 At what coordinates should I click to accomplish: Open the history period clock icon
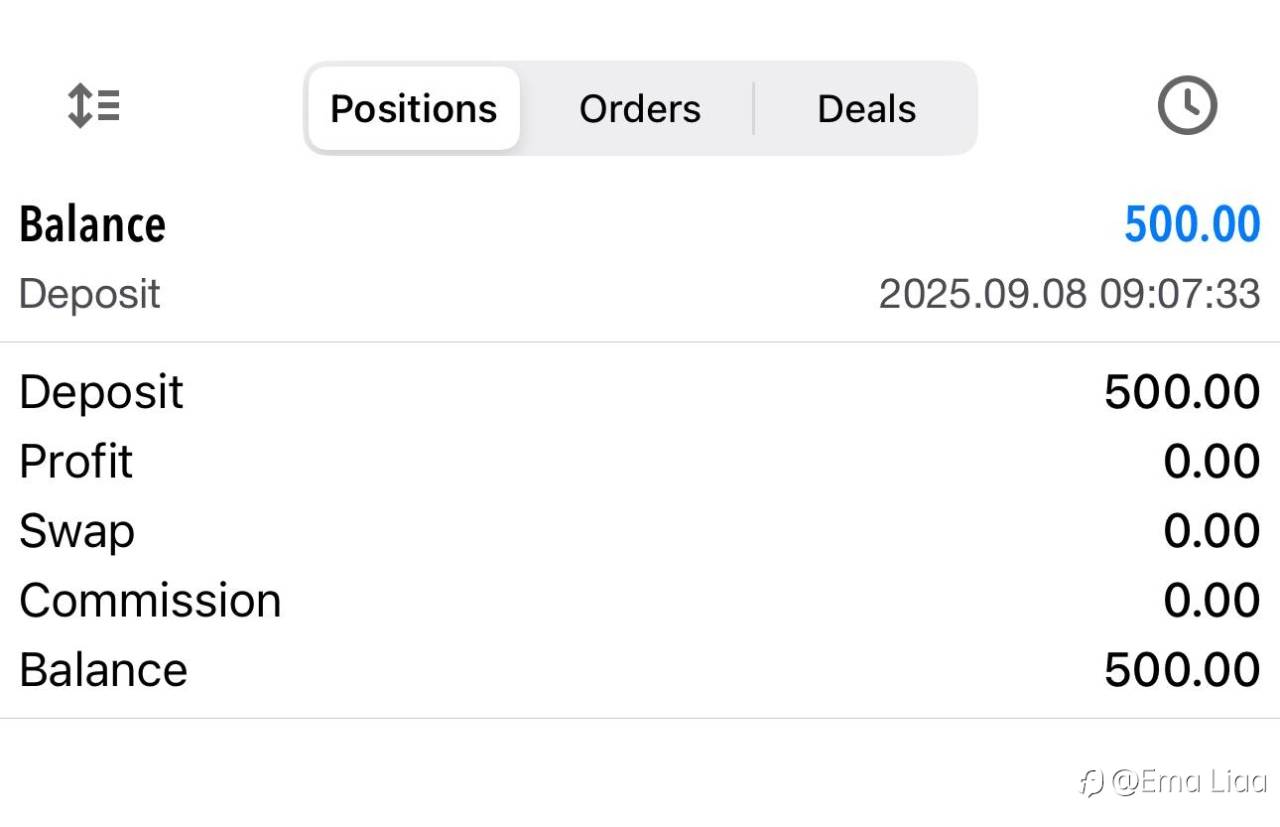click(x=1187, y=106)
